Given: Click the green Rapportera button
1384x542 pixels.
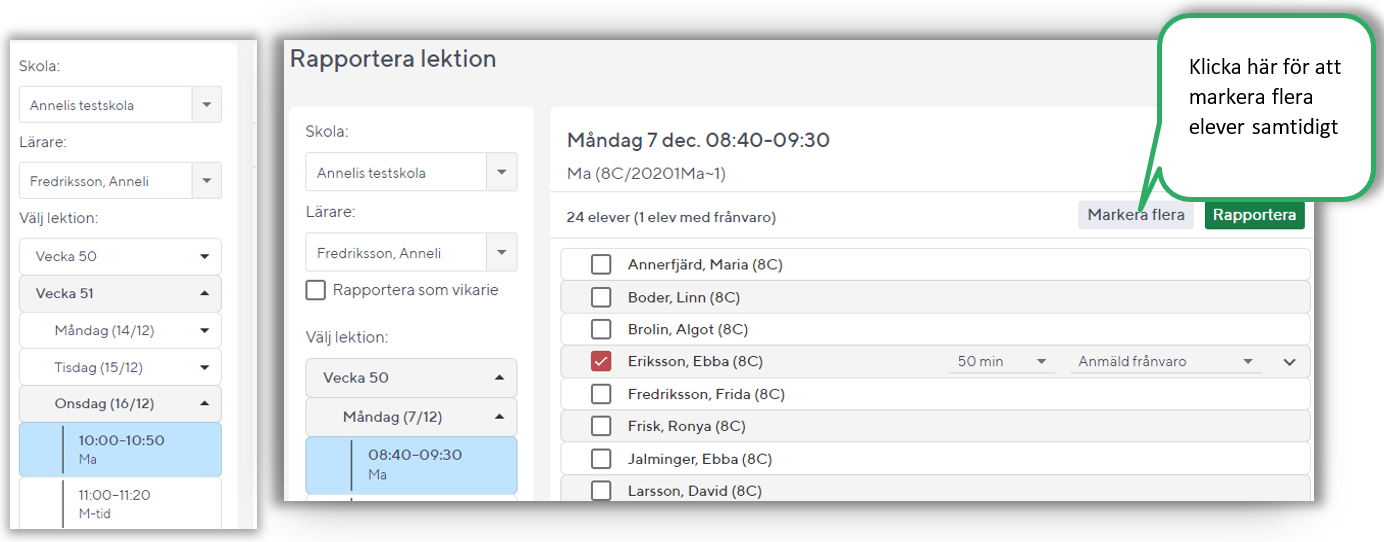Looking at the screenshot, I should pos(1254,215).
